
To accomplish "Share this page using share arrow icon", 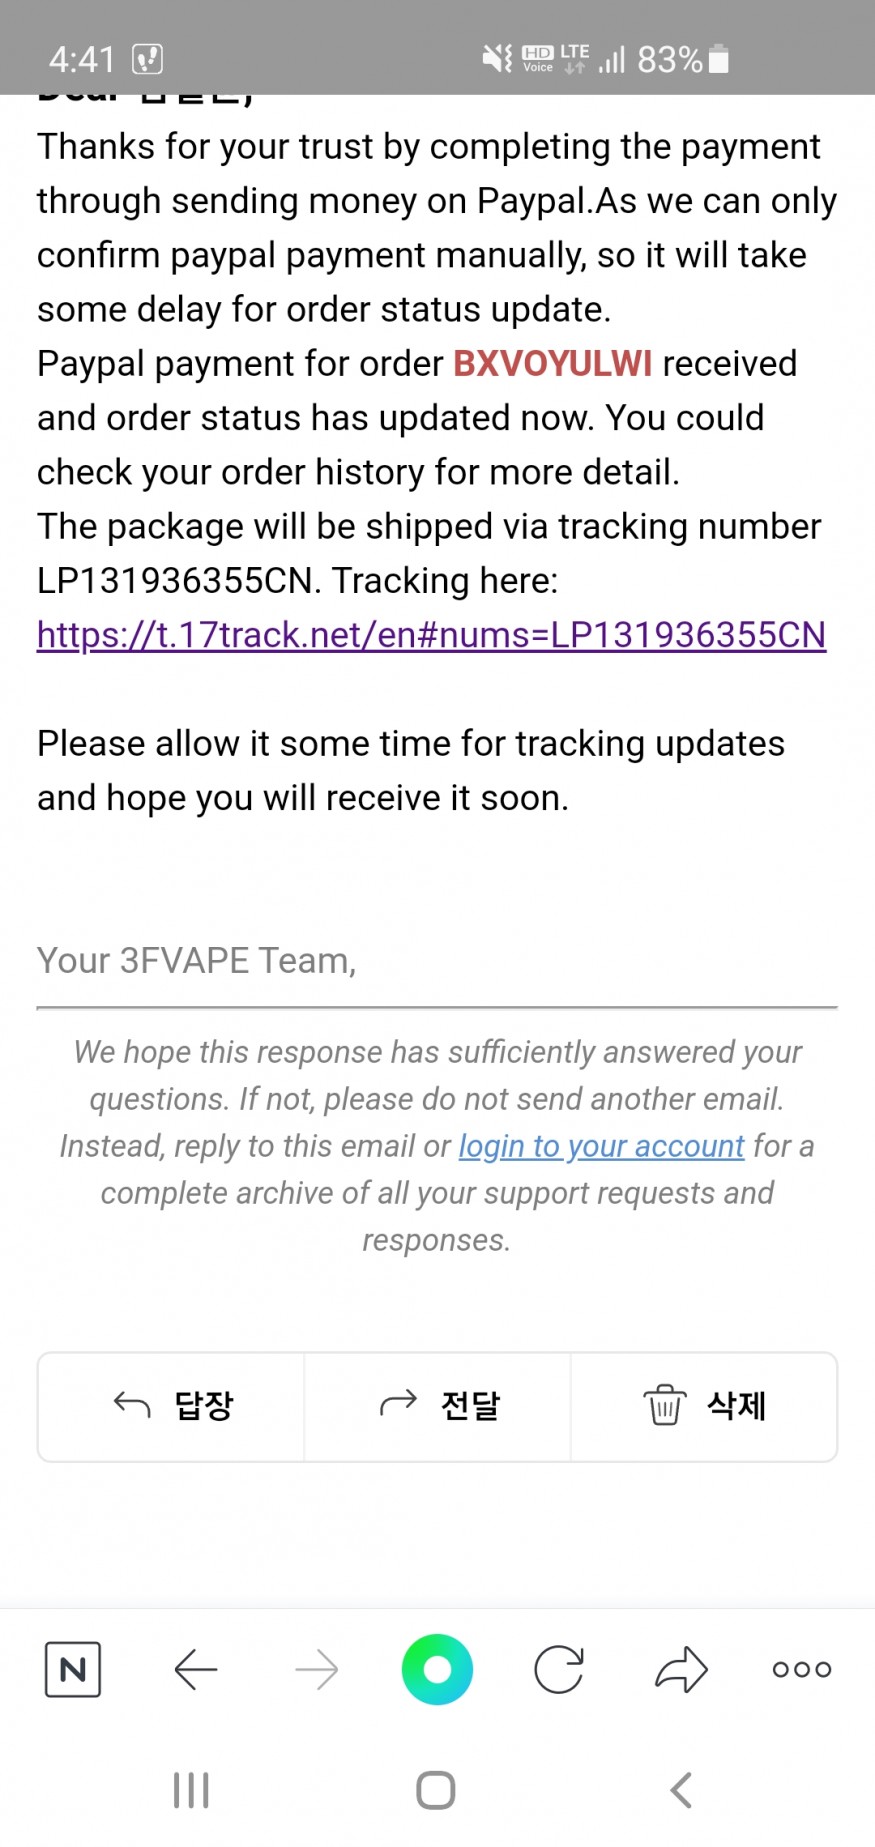I will point(681,1669).
